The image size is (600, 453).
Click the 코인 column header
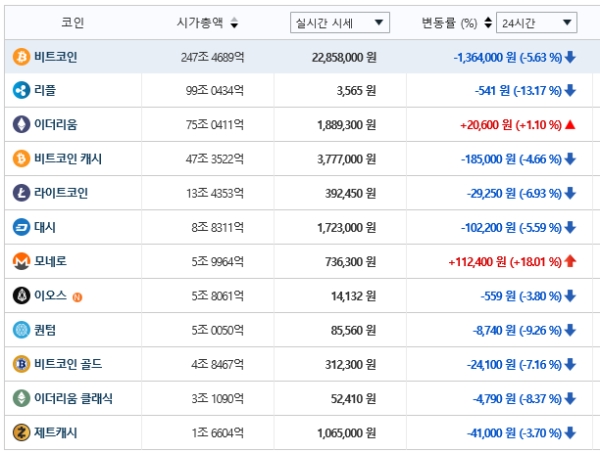click(72, 22)
